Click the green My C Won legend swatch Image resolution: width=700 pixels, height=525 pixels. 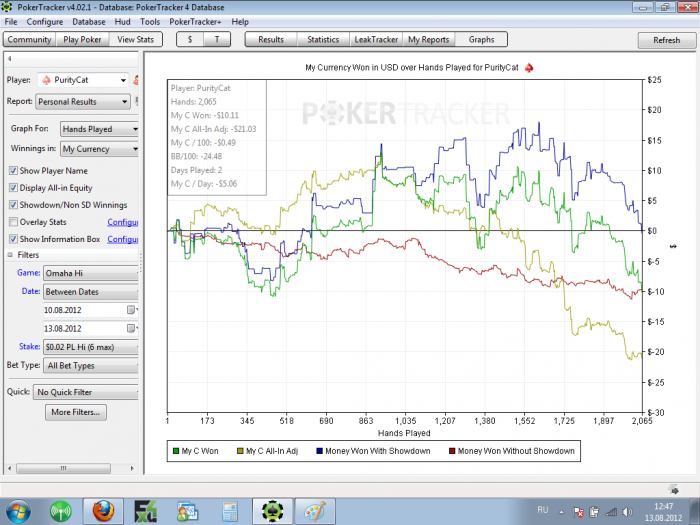pos(175,451)
